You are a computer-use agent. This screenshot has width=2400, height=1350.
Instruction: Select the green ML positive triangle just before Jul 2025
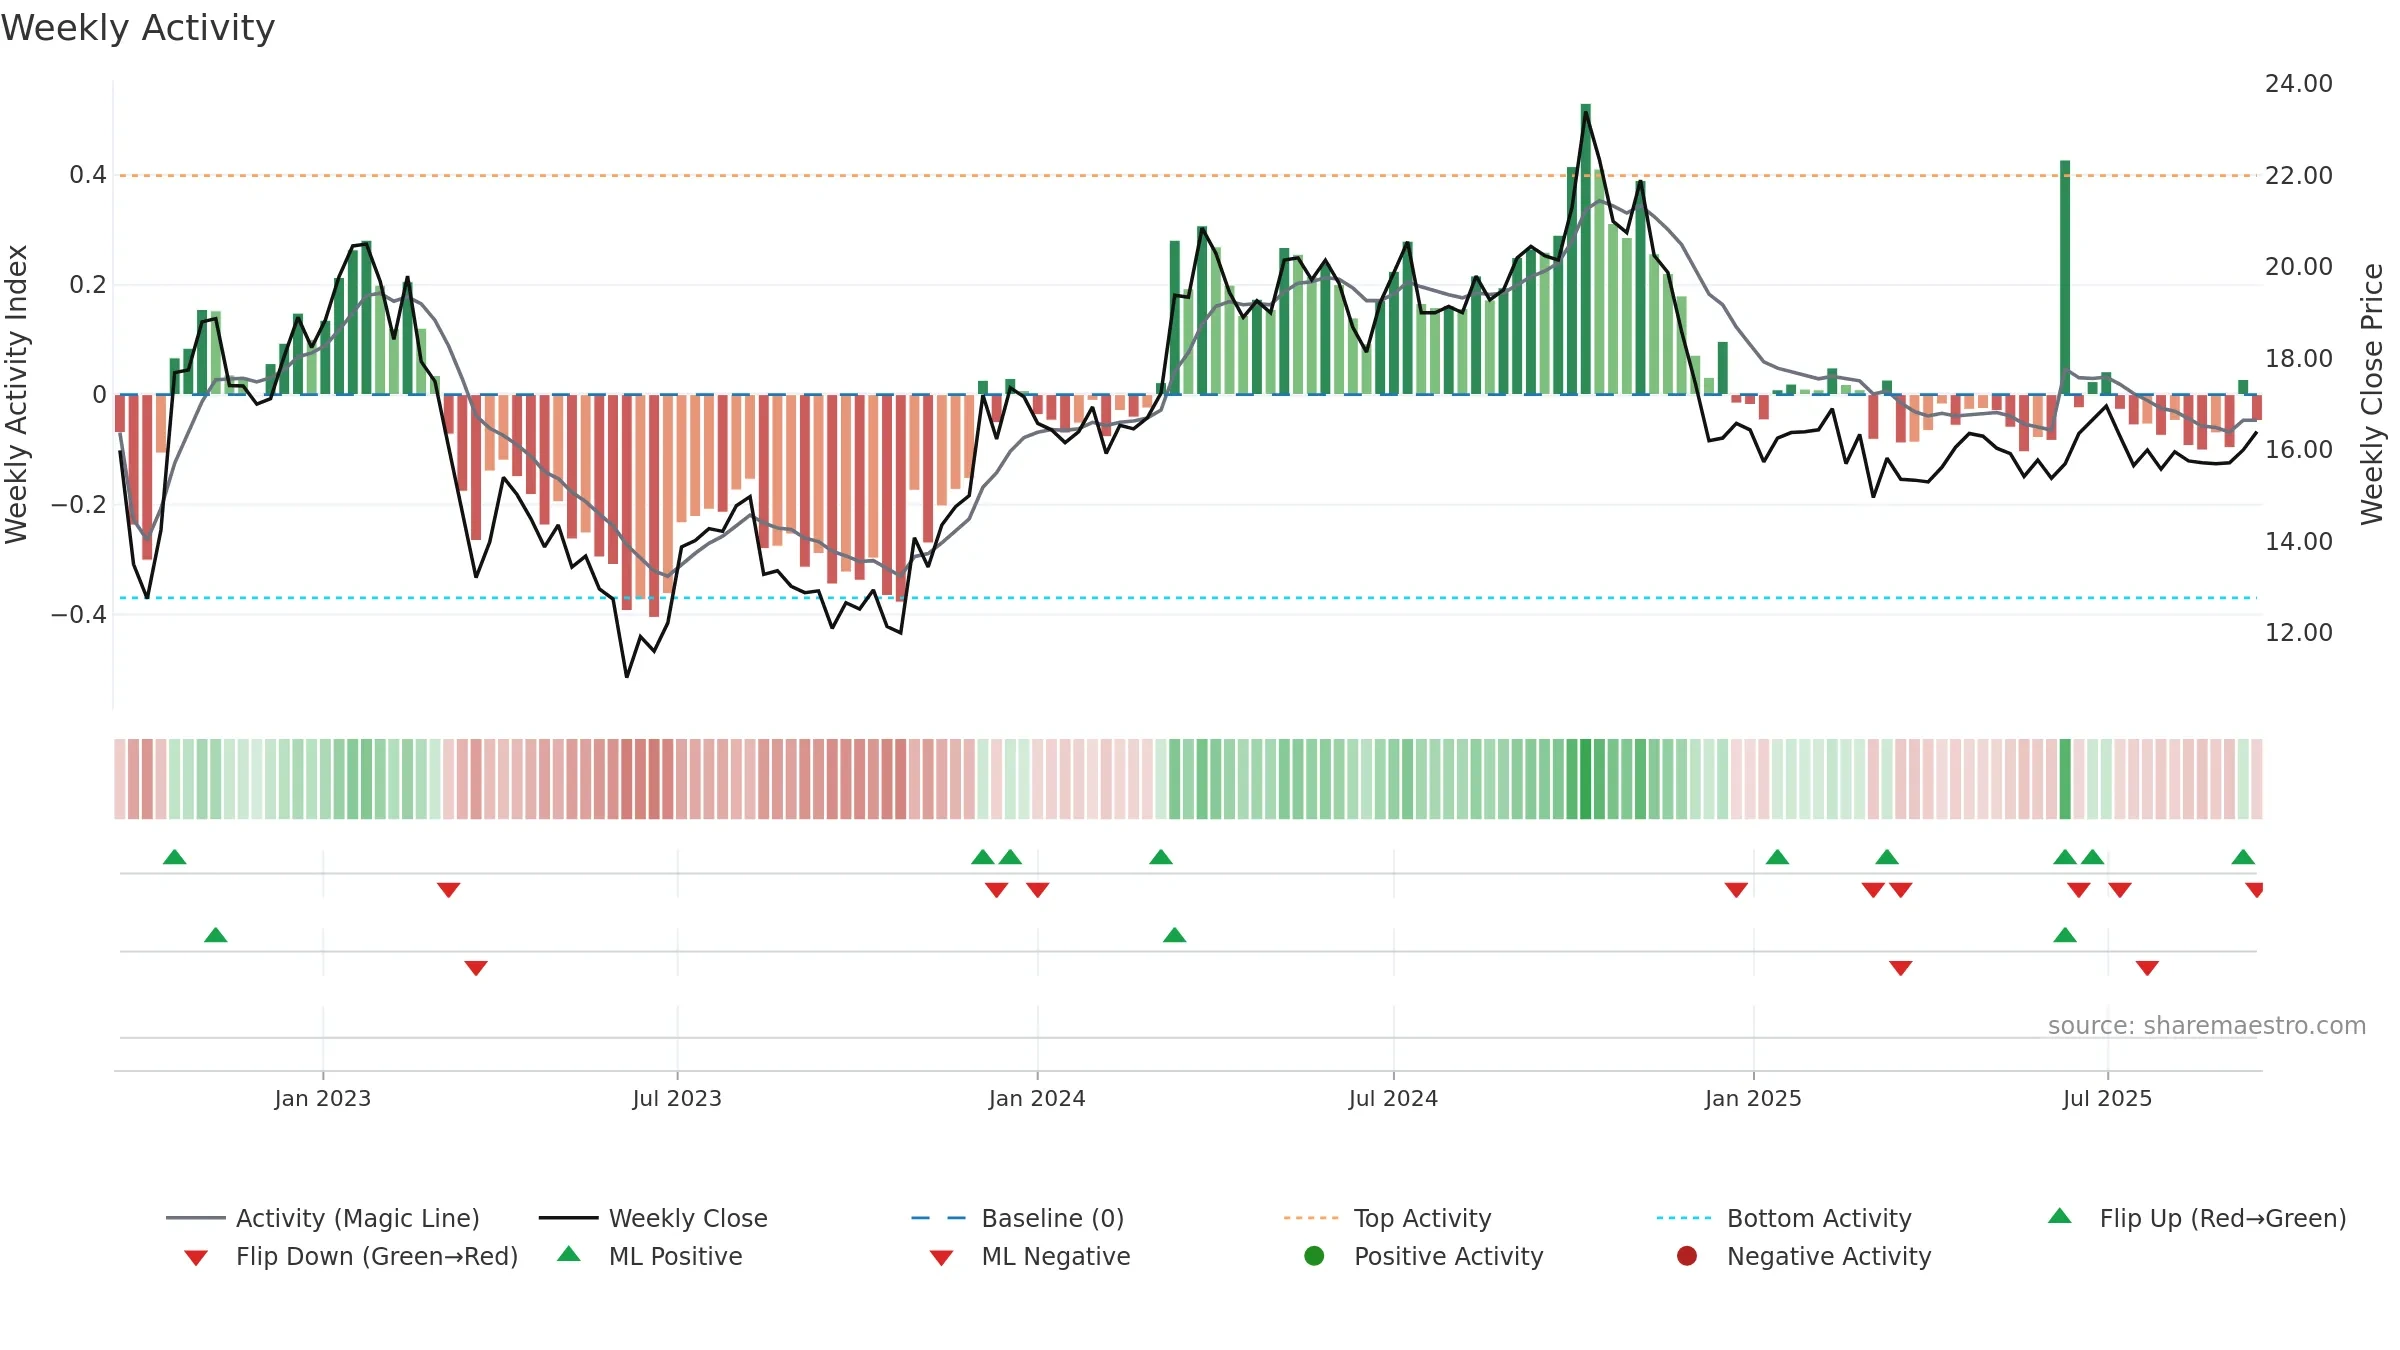(x=2065, y=935)
